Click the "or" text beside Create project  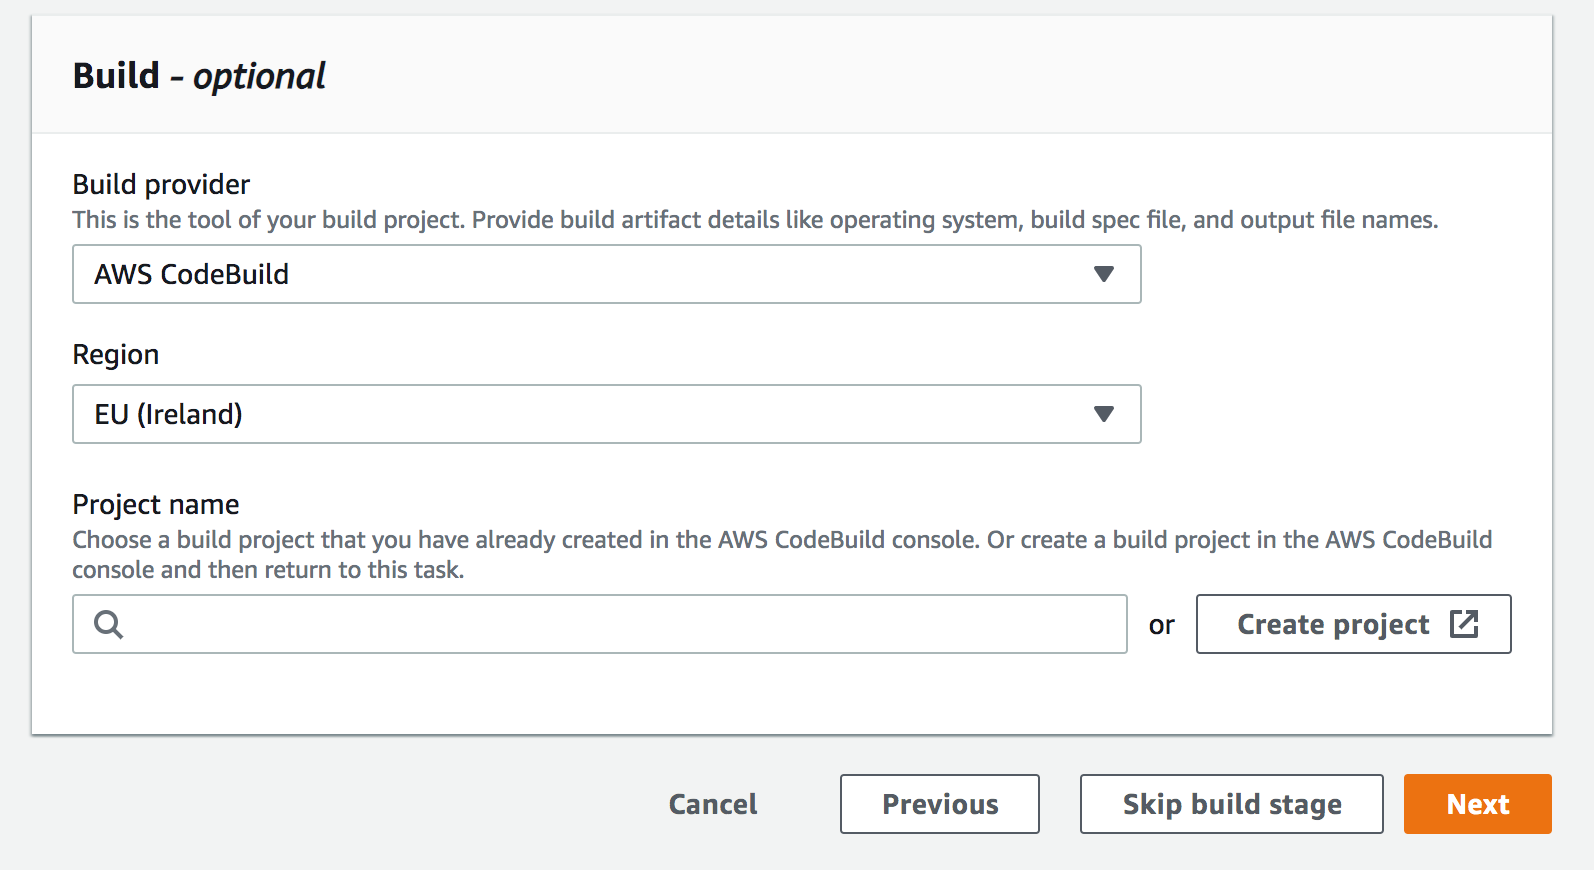(1161, 625)
